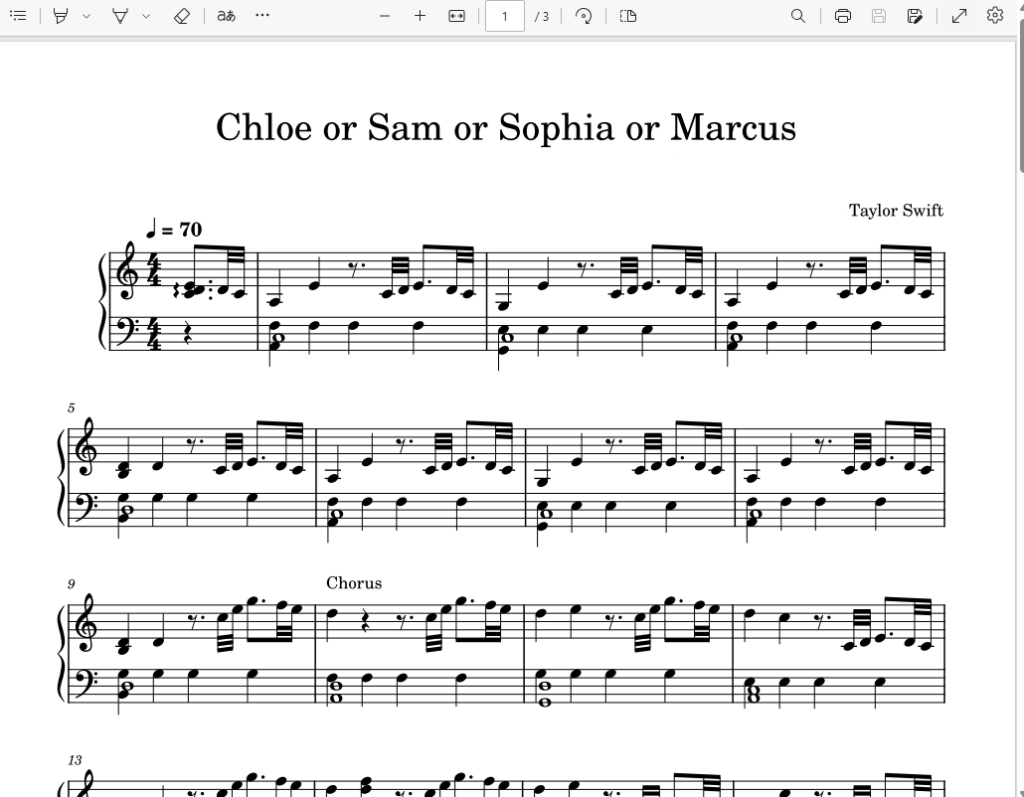This screenshot has height=797, width=1024.
Task: Click the page number input field
Action: tap(505, 16)
